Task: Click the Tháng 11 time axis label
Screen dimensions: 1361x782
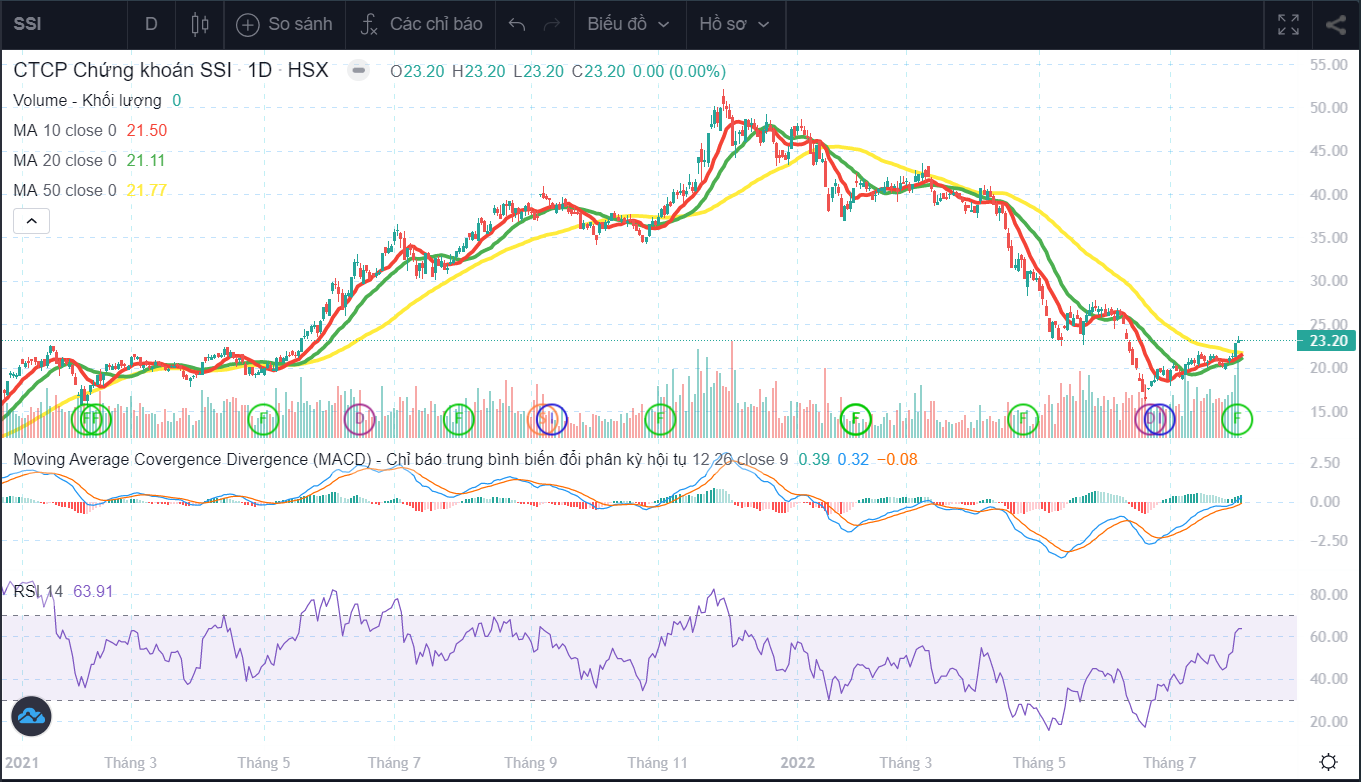Action: click(x=659, y=763)
